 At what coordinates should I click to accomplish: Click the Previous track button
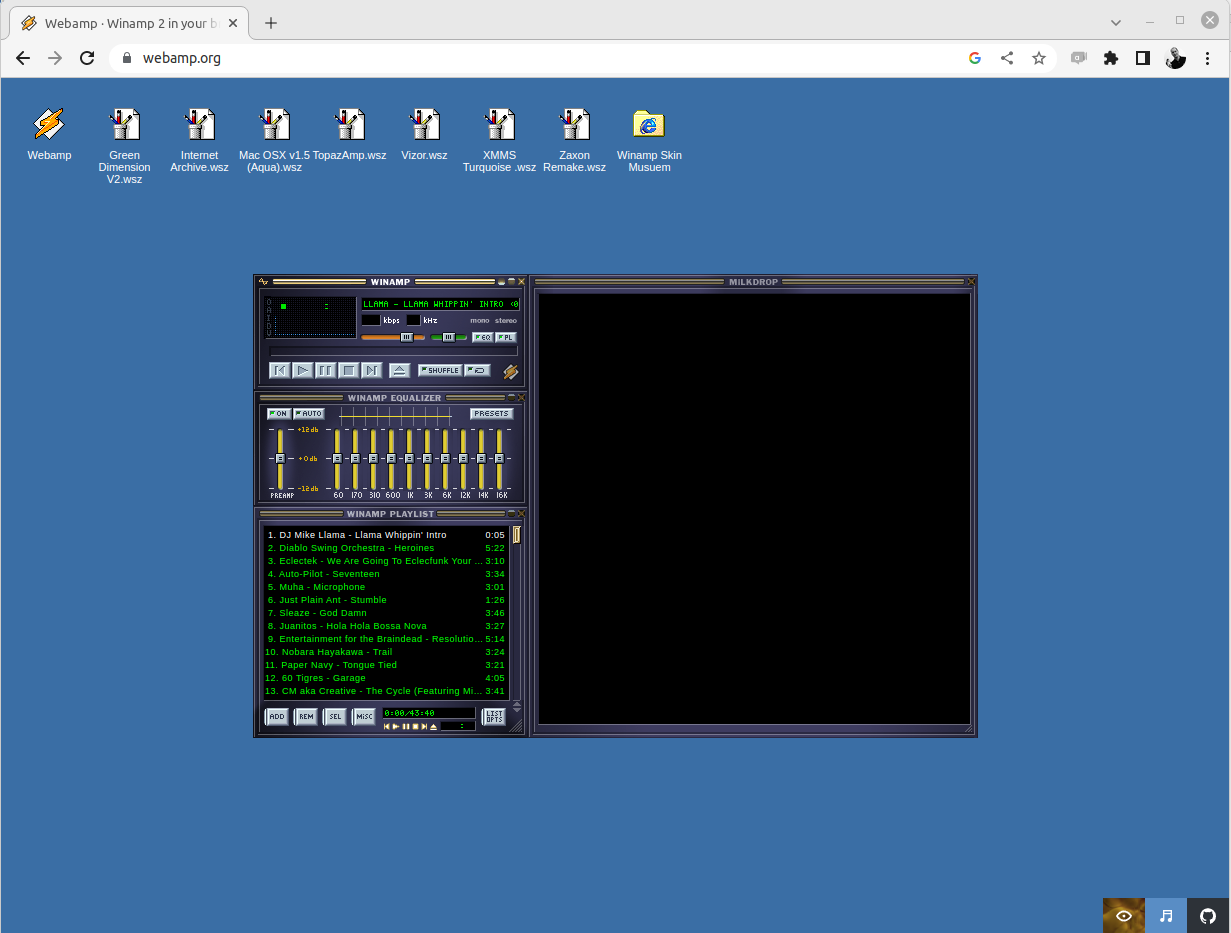click(x=280, y=370)
